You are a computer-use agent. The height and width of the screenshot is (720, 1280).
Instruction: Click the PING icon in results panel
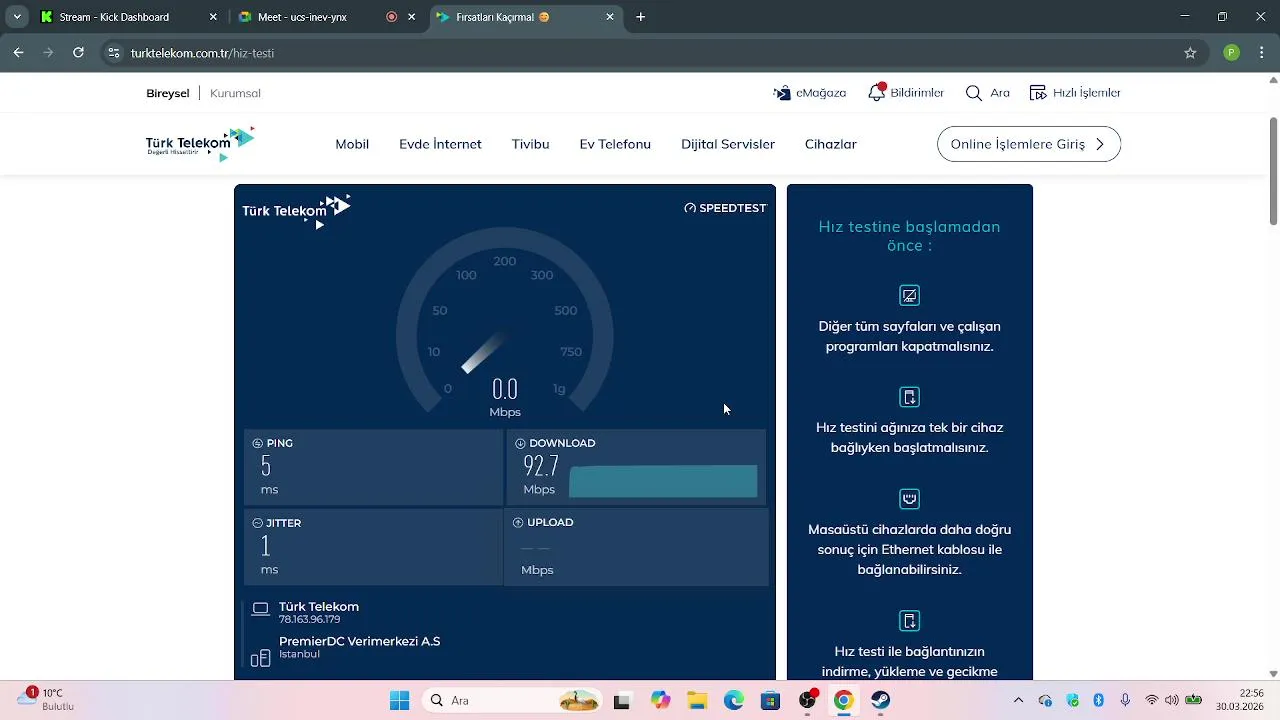pyautogui.click(x=258, y=443)
